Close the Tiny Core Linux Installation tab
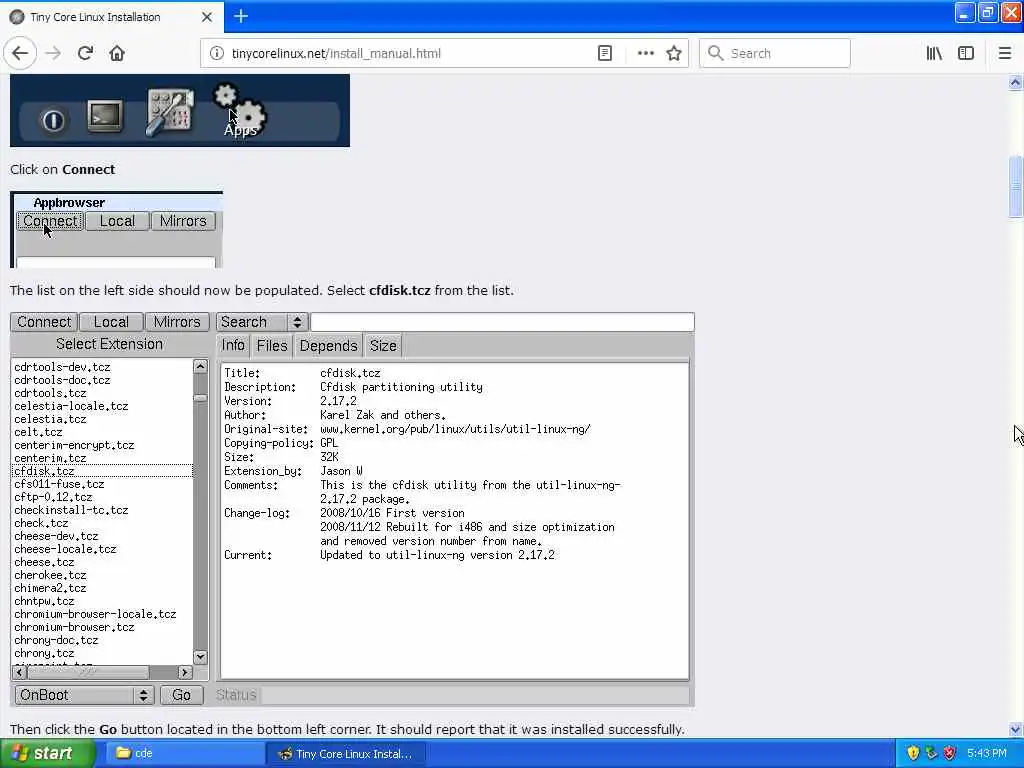Image resolution: width=1024 pixels, height=768 pixels. click(206, 17)
